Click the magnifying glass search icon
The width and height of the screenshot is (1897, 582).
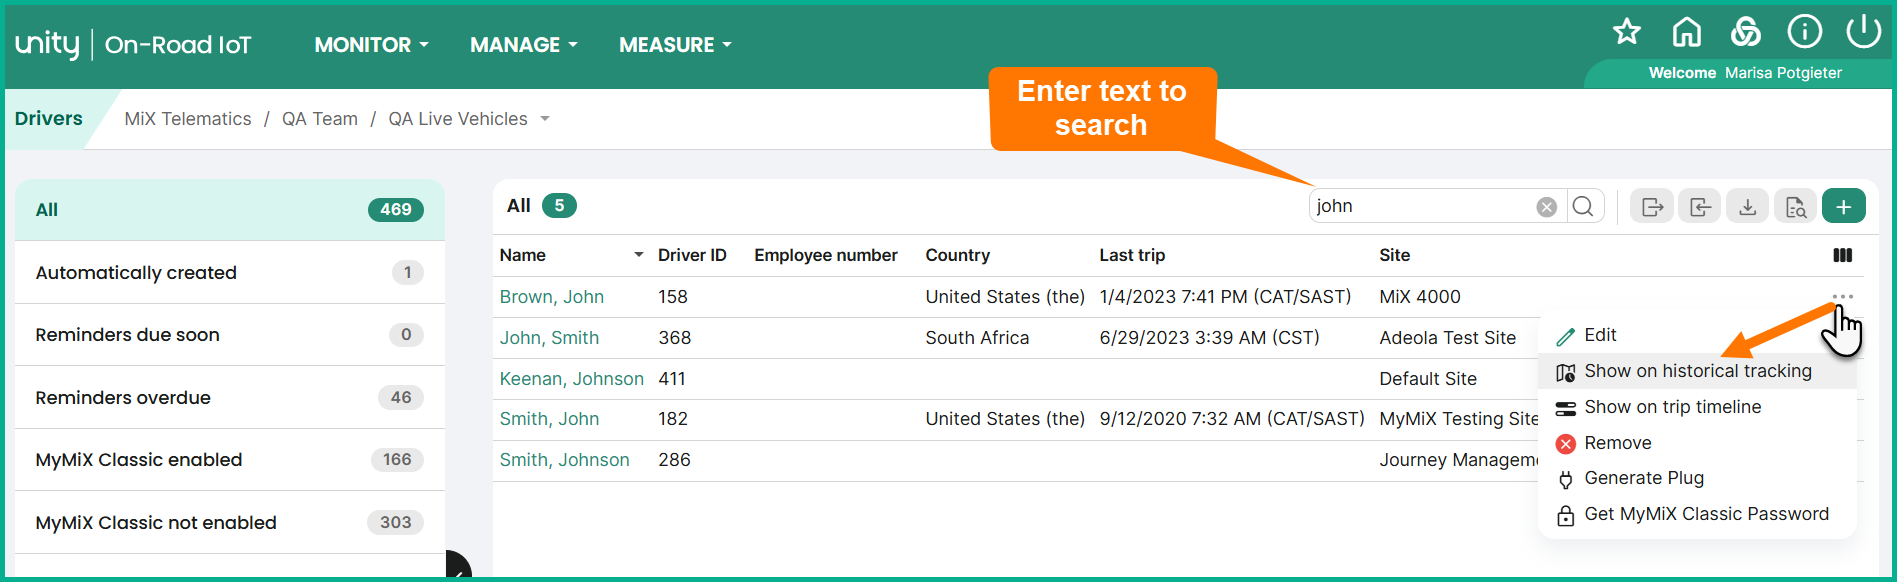tap(1583, 206)
